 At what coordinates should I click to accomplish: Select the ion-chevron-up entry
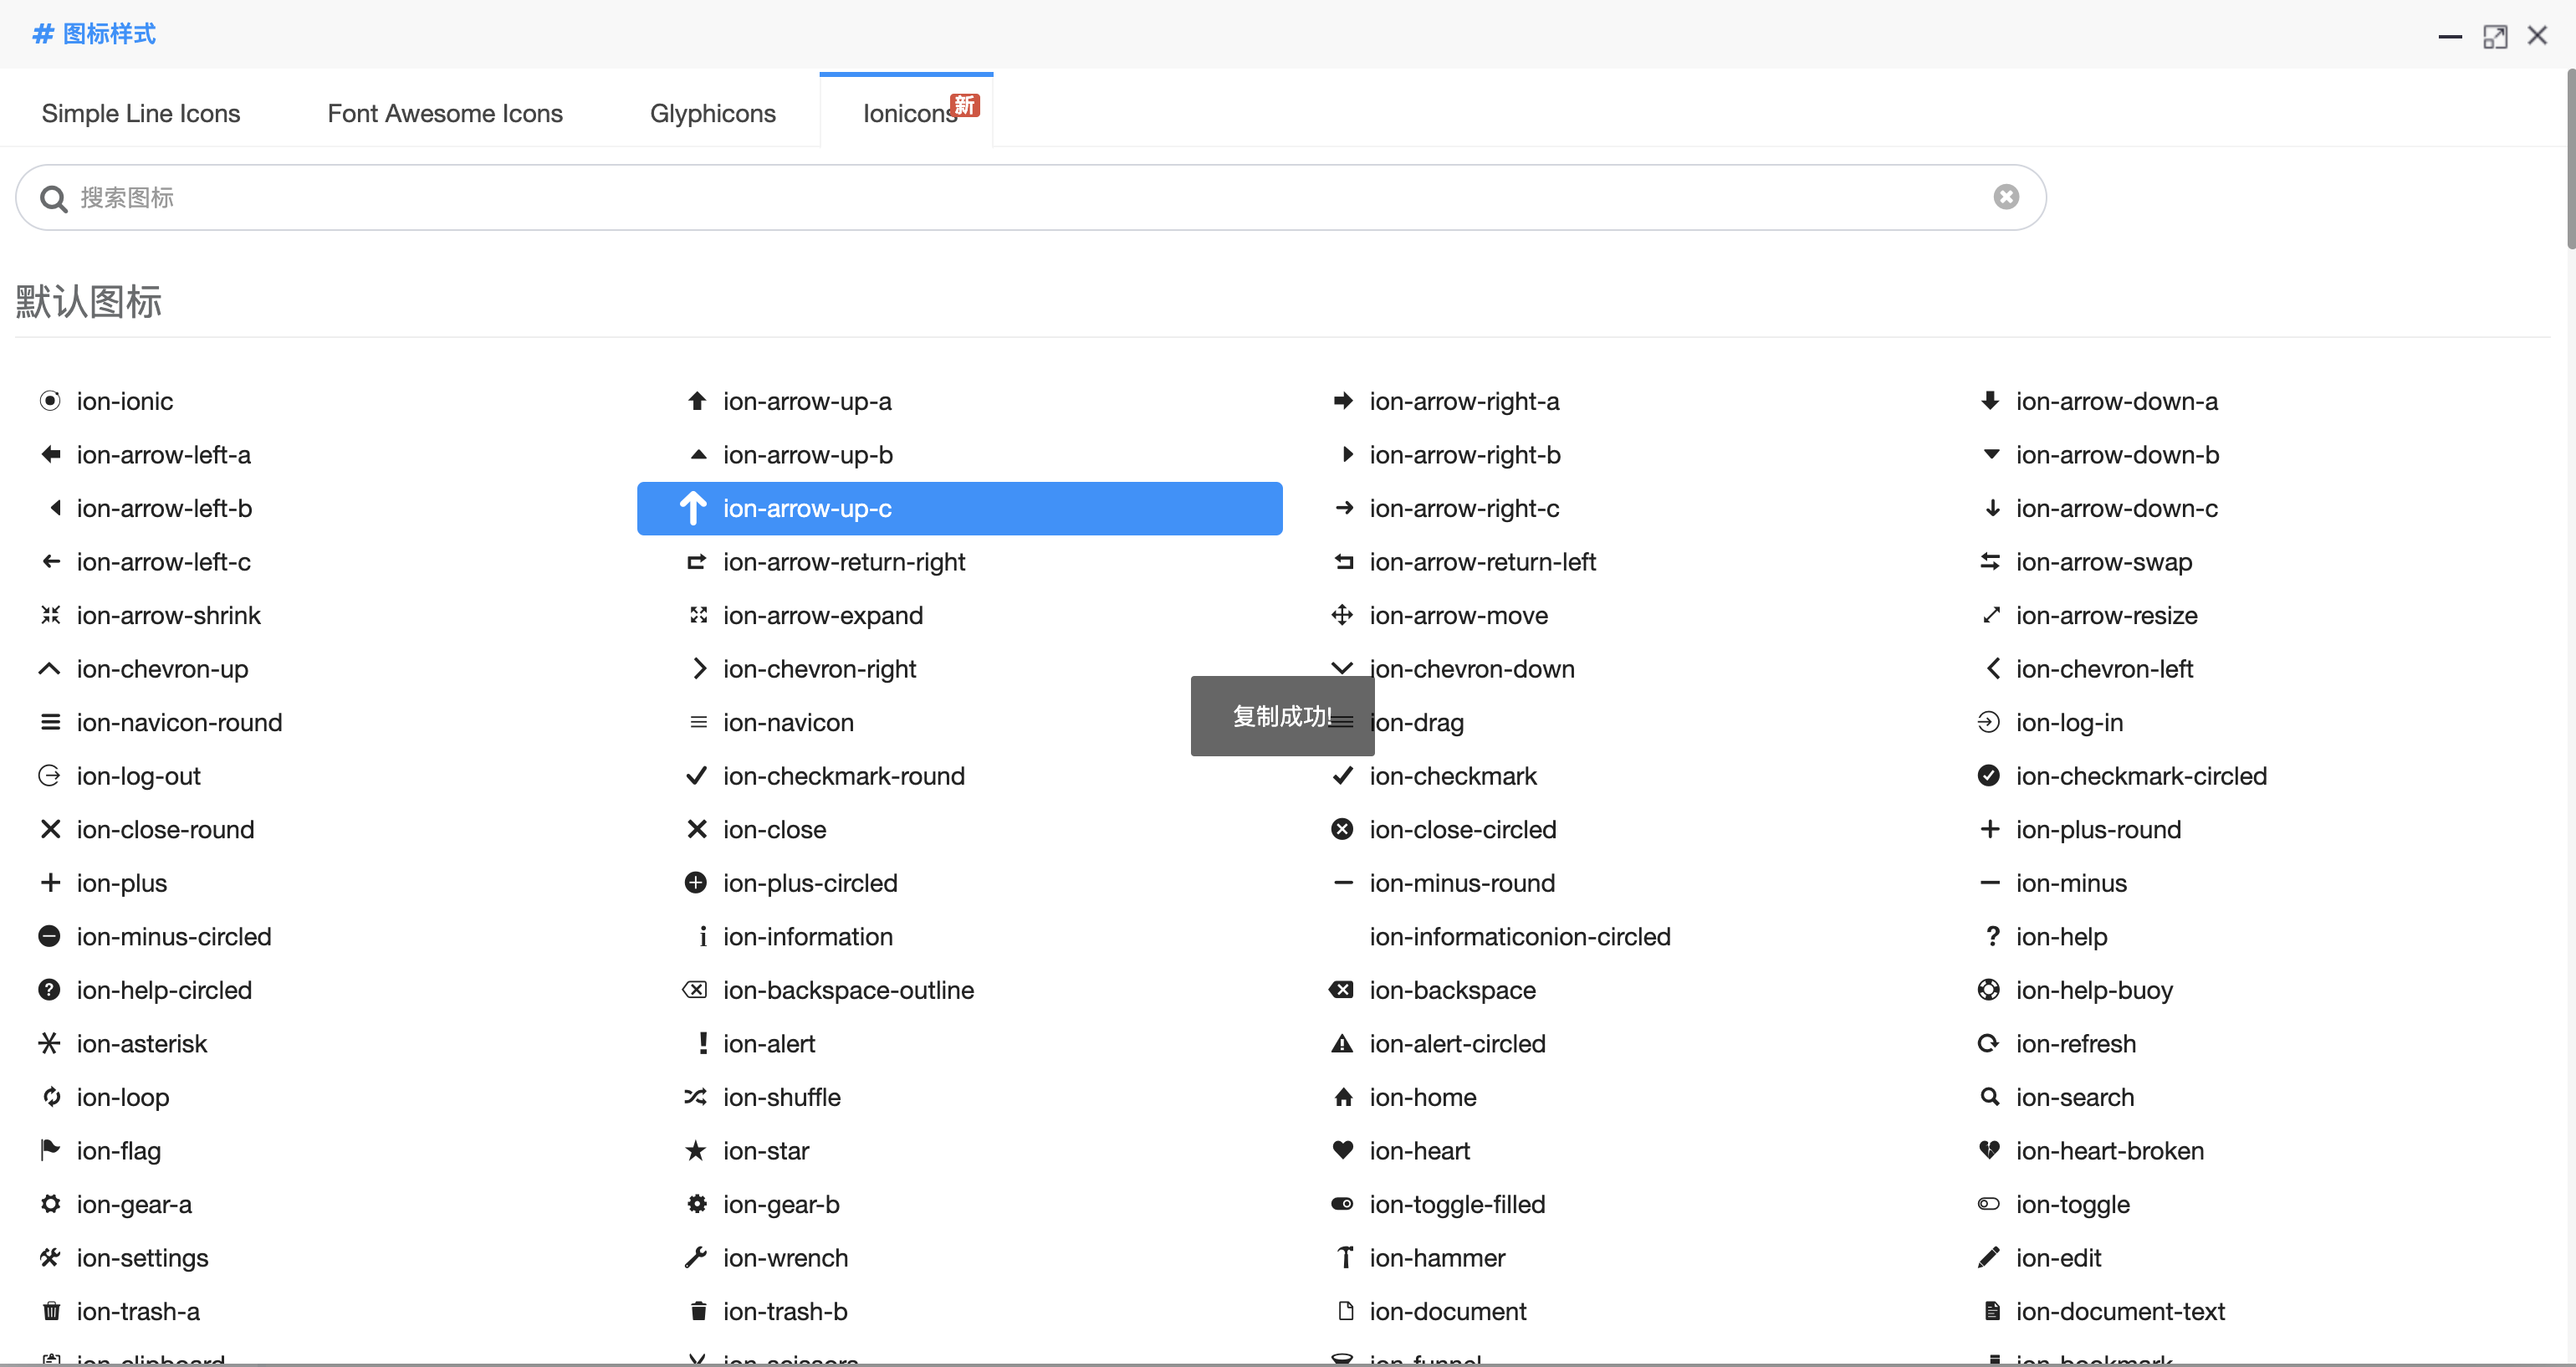tap(162, 669)
